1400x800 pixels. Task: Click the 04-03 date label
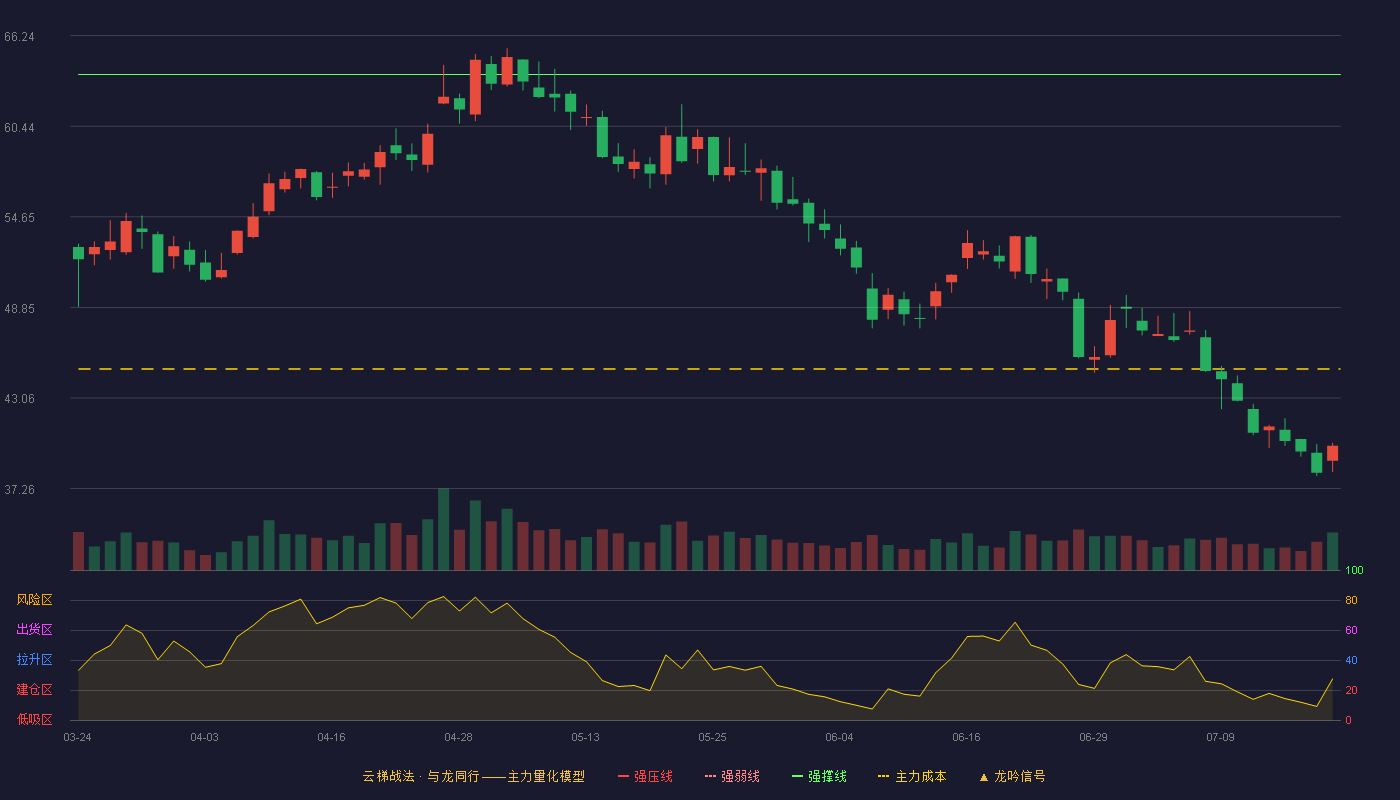click(x=204, y=737)
